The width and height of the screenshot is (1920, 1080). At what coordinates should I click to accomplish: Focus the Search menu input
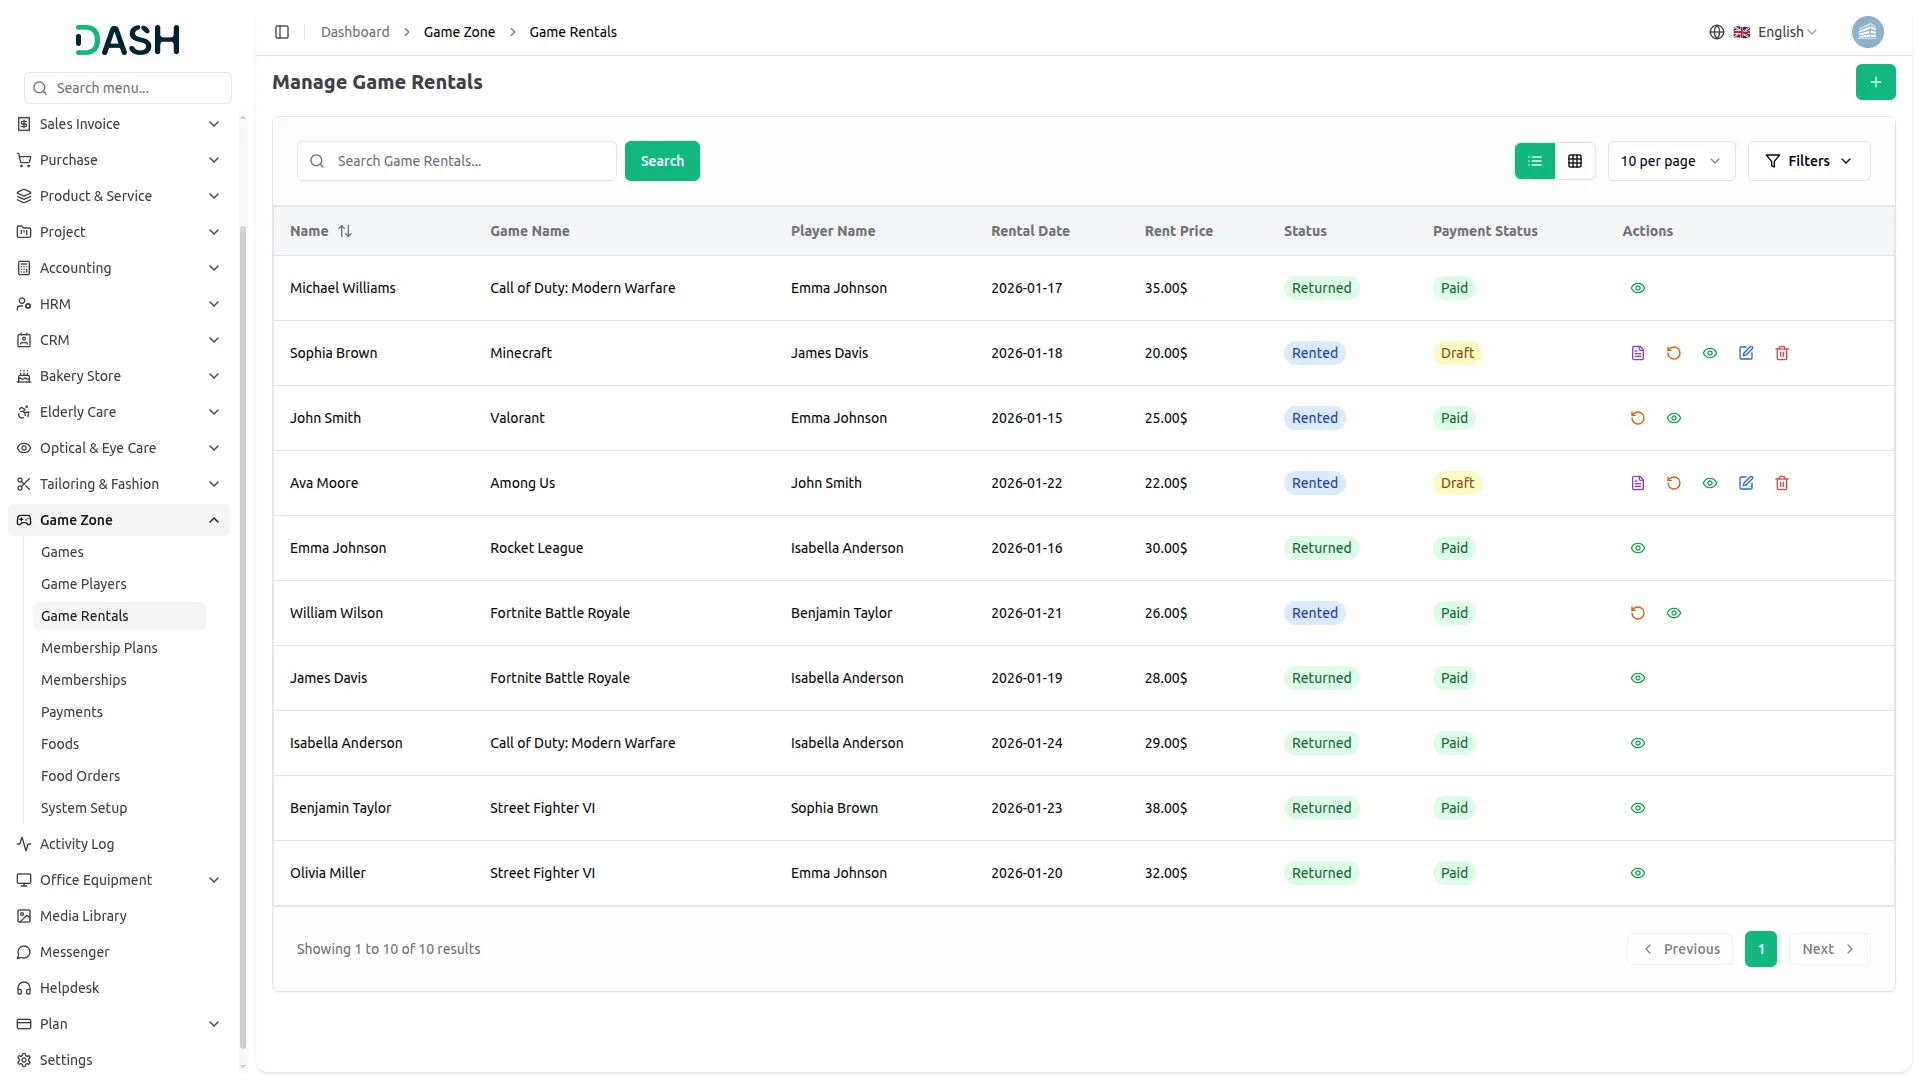click(128, 88)
